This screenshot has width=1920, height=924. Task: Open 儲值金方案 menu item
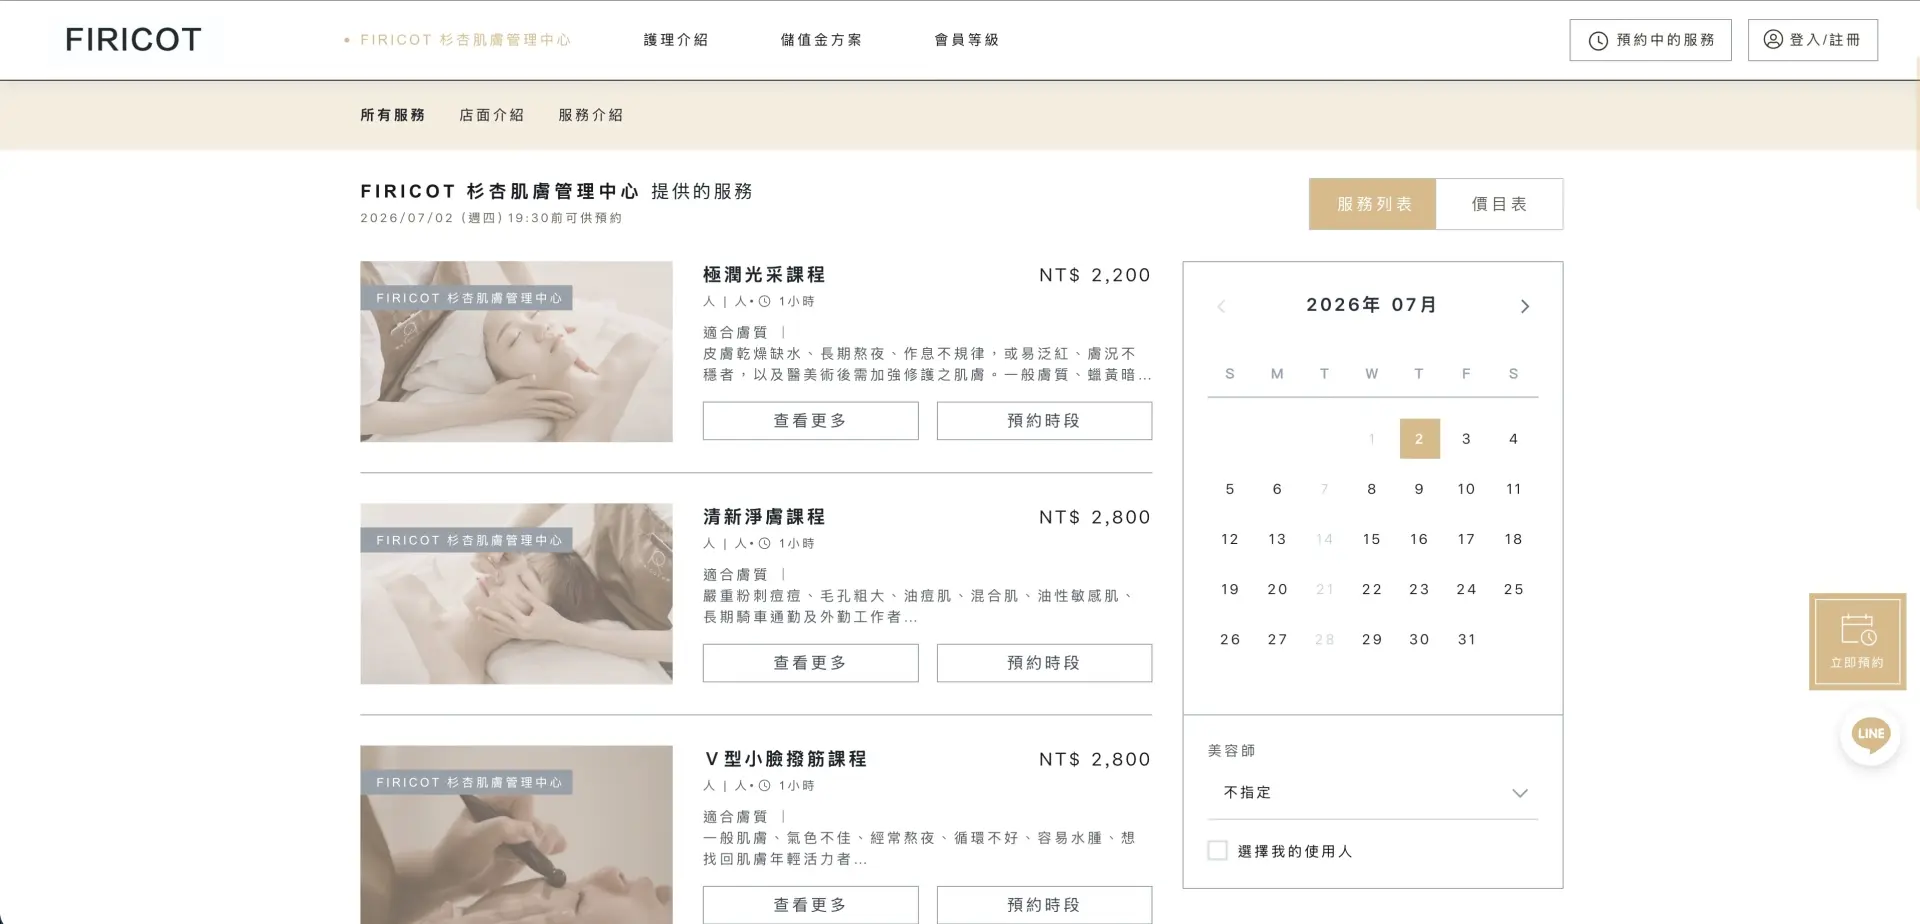(821, 40)
